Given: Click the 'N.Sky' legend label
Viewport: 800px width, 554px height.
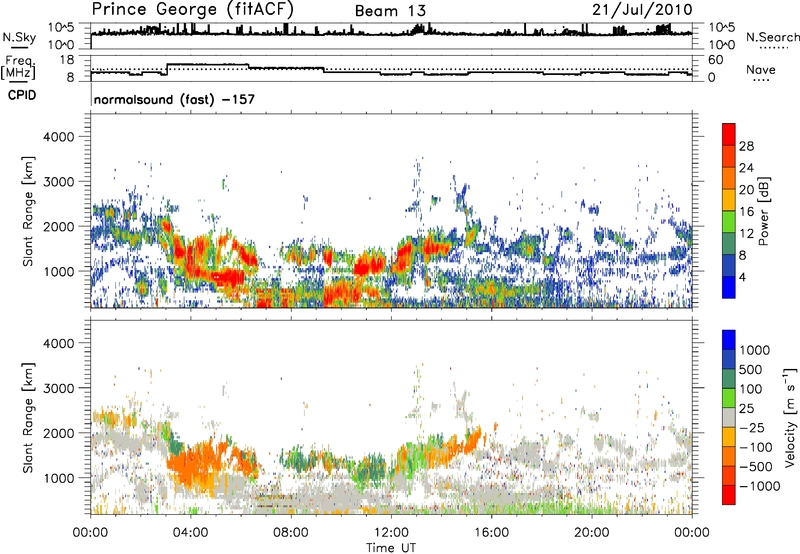Looking at the screenshot, I should pyautogui.click(x=19, y=38).
